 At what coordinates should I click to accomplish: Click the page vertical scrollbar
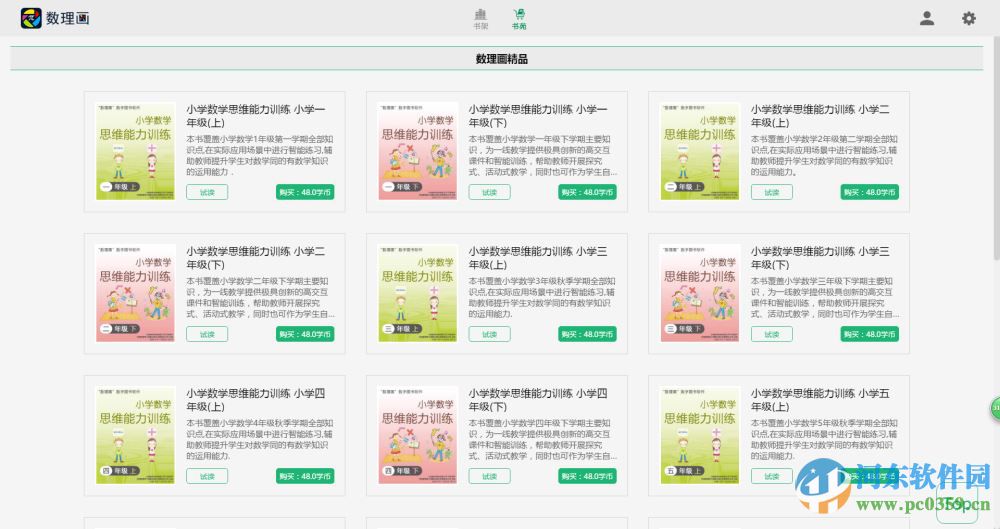tap(997, 148)
